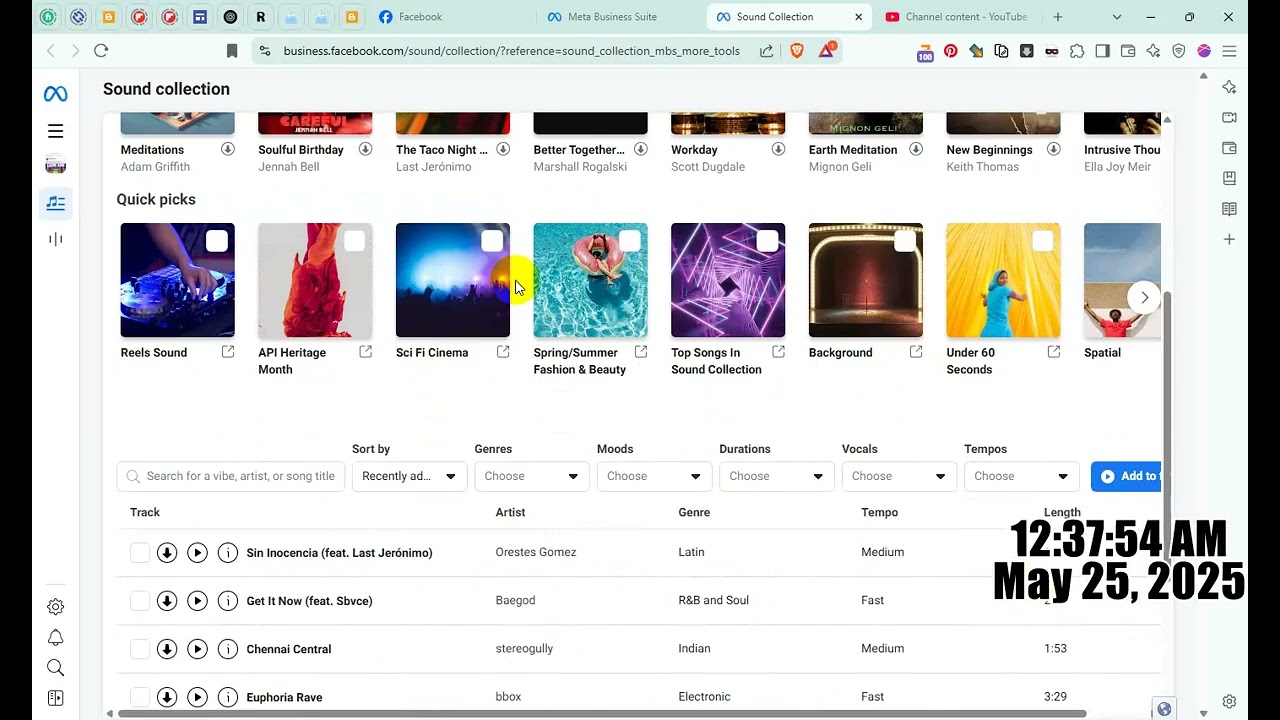Viewport: 1280px width, 720px height.
Task: Download the Sin Inocencia track
Action: (x=167, y=552)
